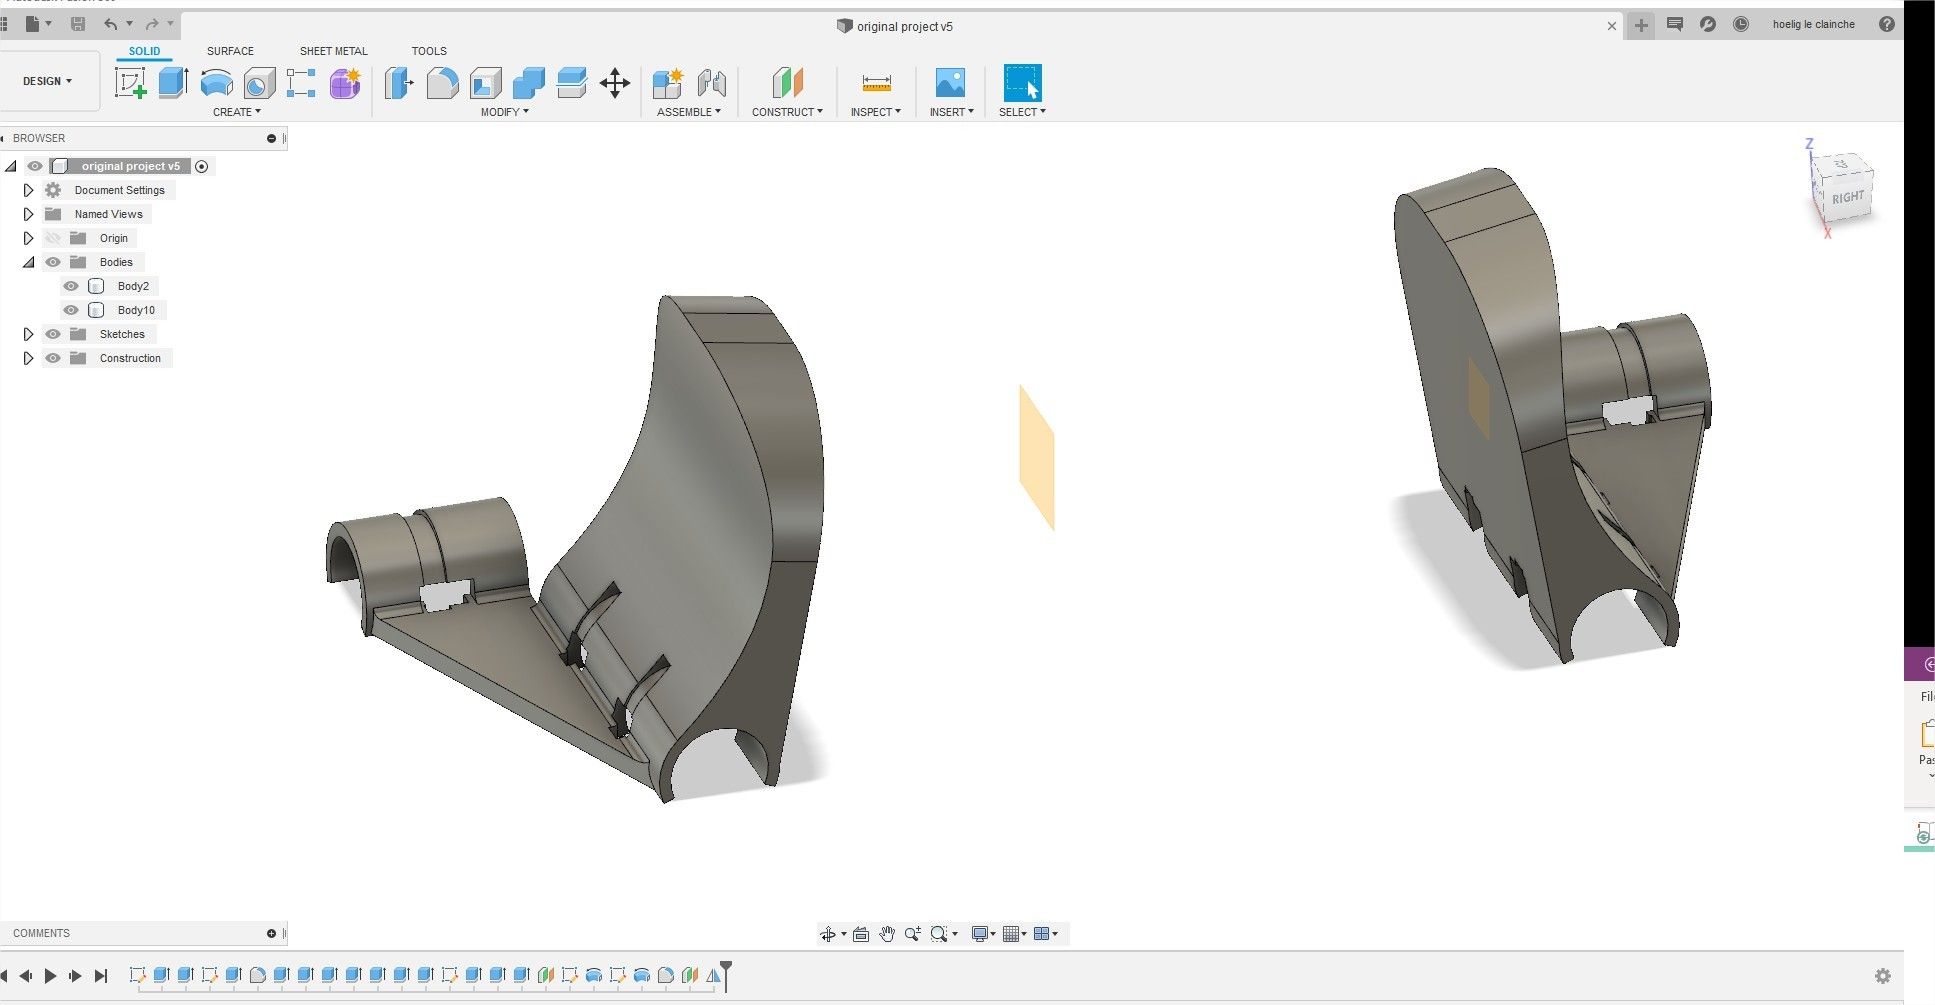Viewport: 1935px width, 1005px height.
Task: Select the Create Sketch tool
Action: point(130,84)
